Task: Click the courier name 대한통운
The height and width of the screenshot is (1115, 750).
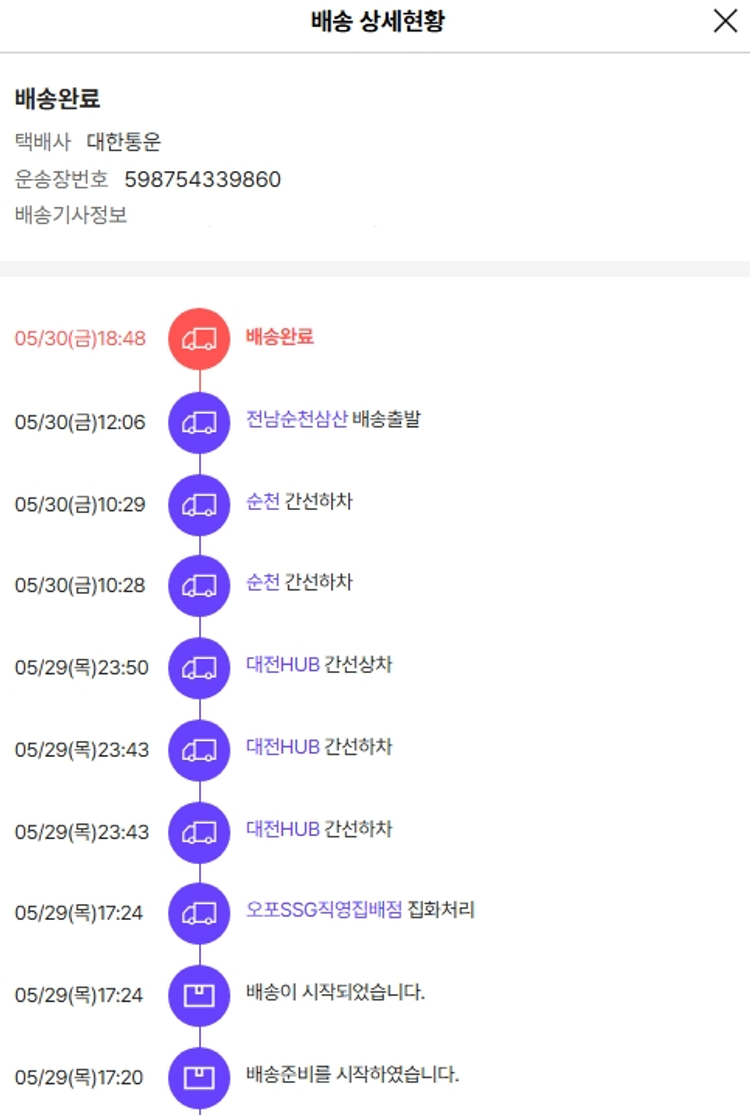Action: tap(124, 142)
